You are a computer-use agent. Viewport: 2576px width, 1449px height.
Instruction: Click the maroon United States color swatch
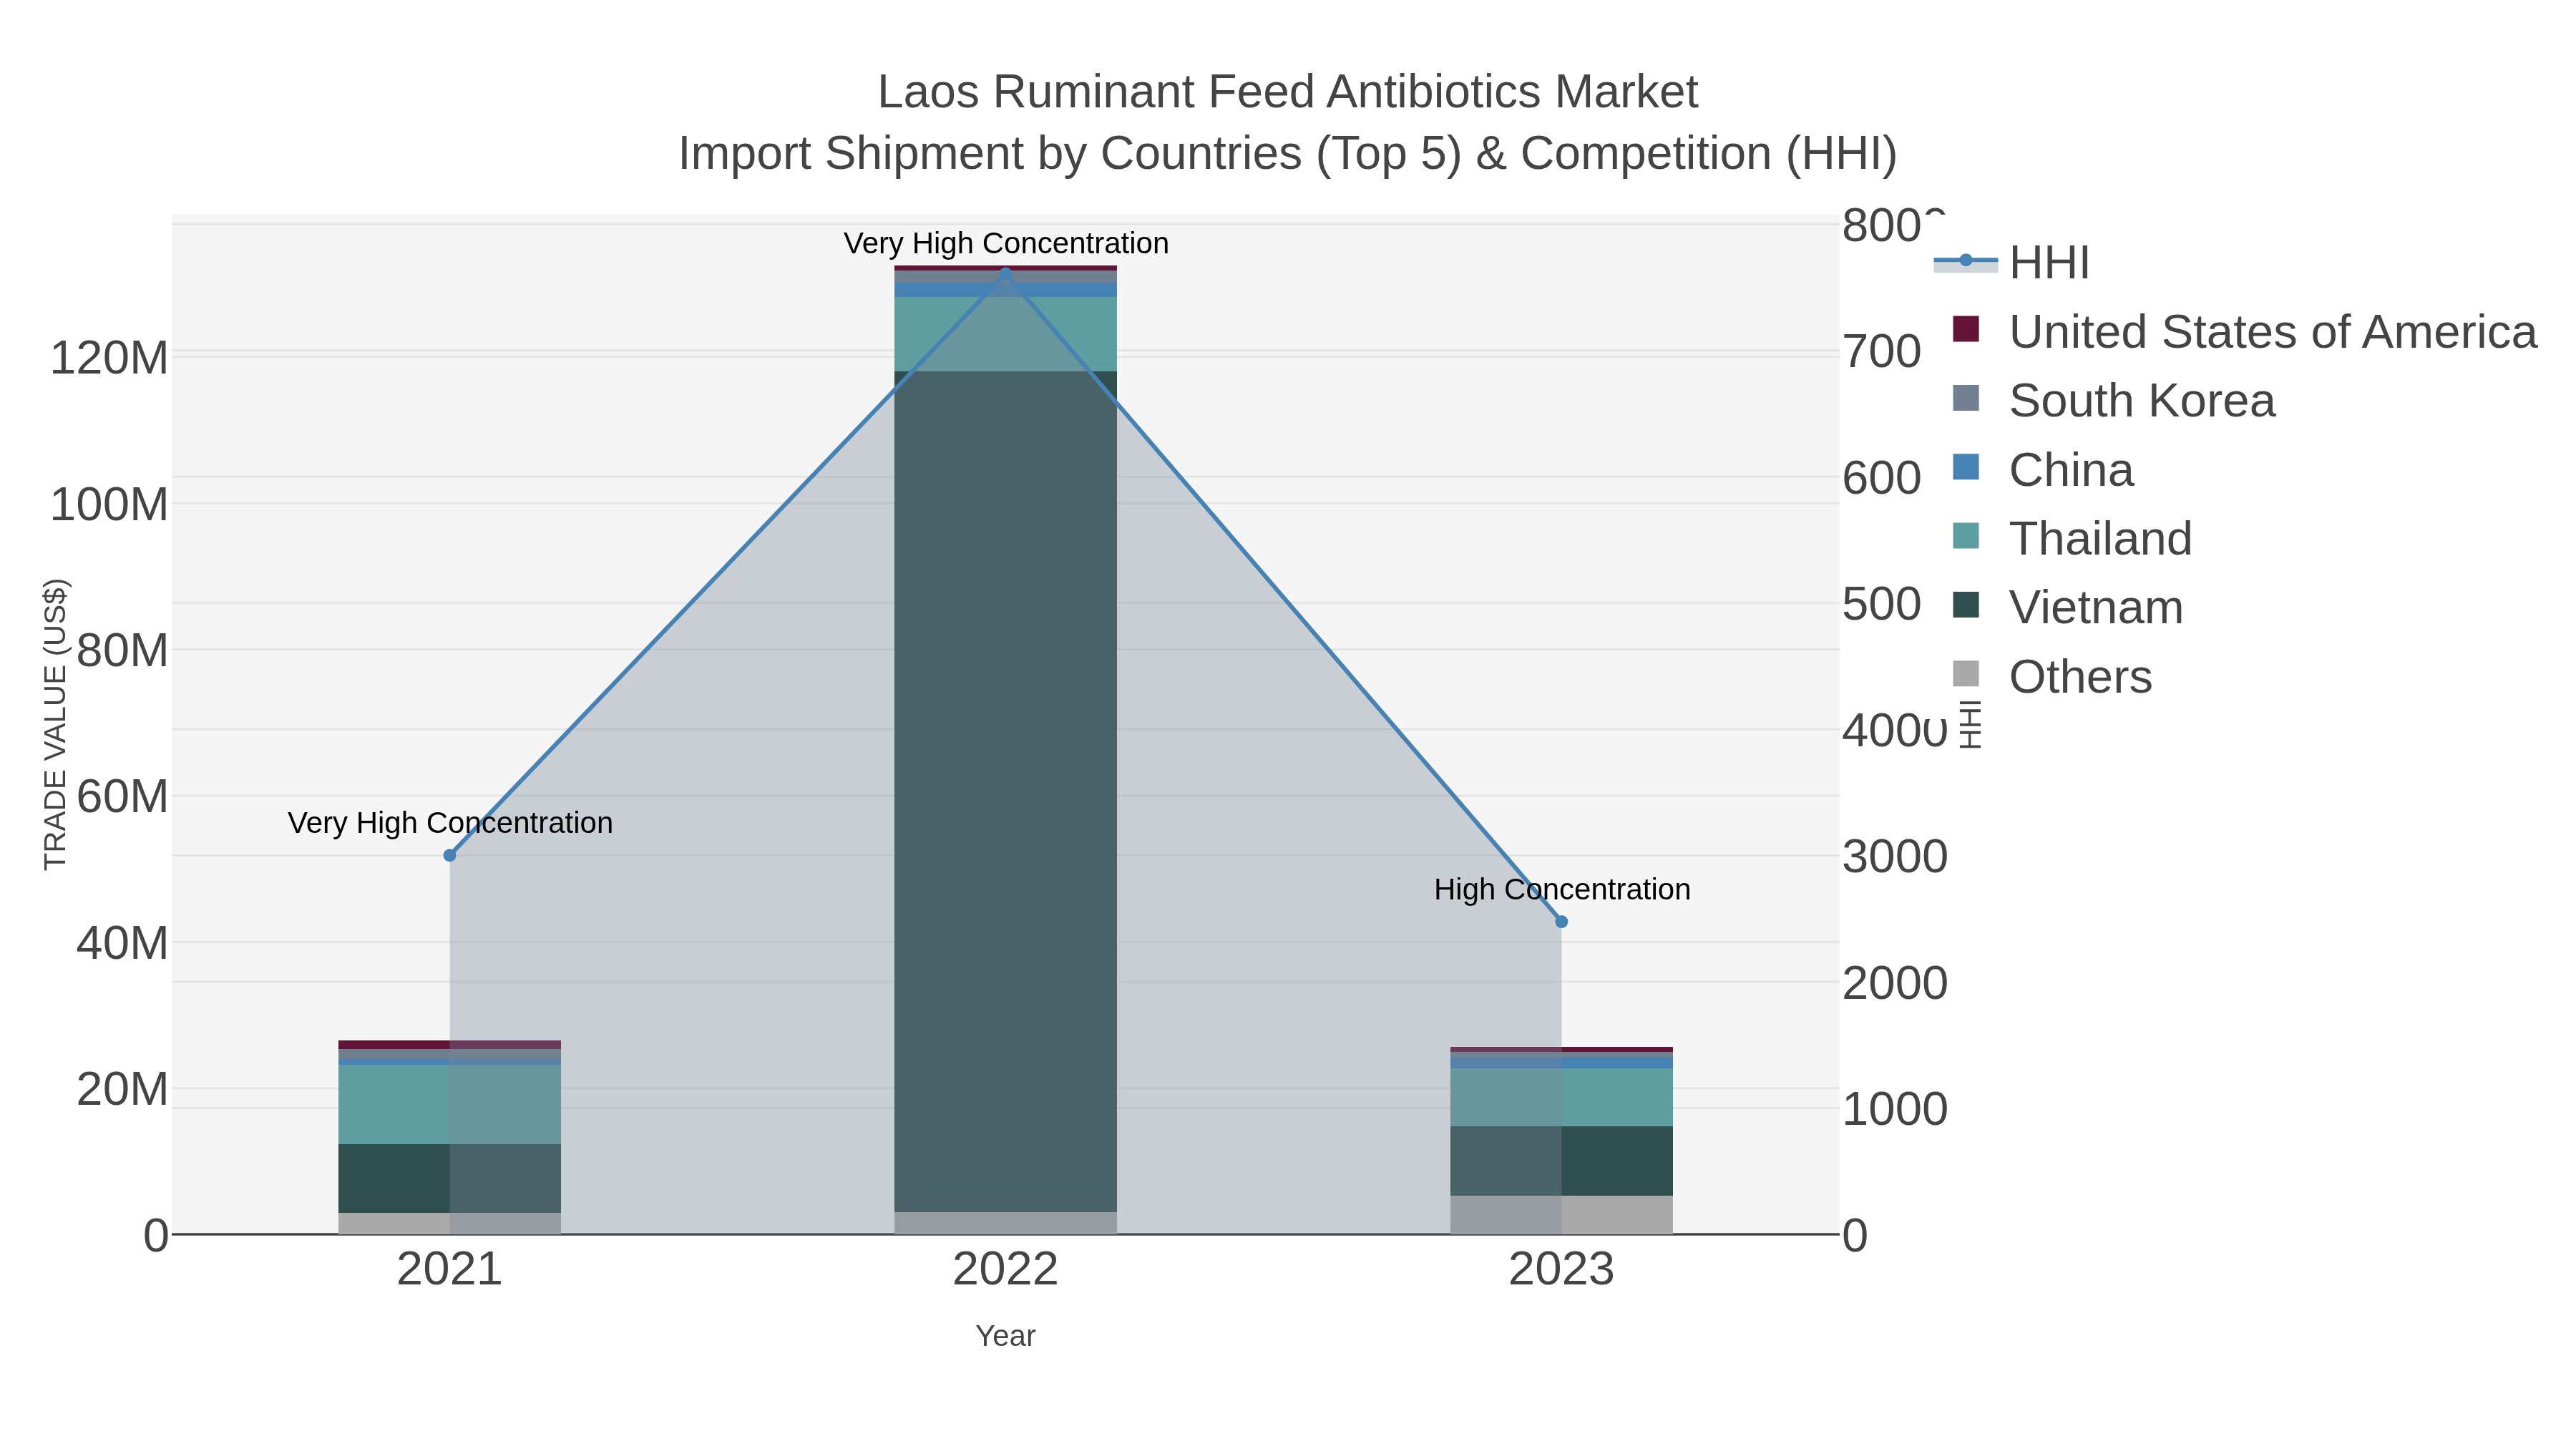(x=1966, y=329)
